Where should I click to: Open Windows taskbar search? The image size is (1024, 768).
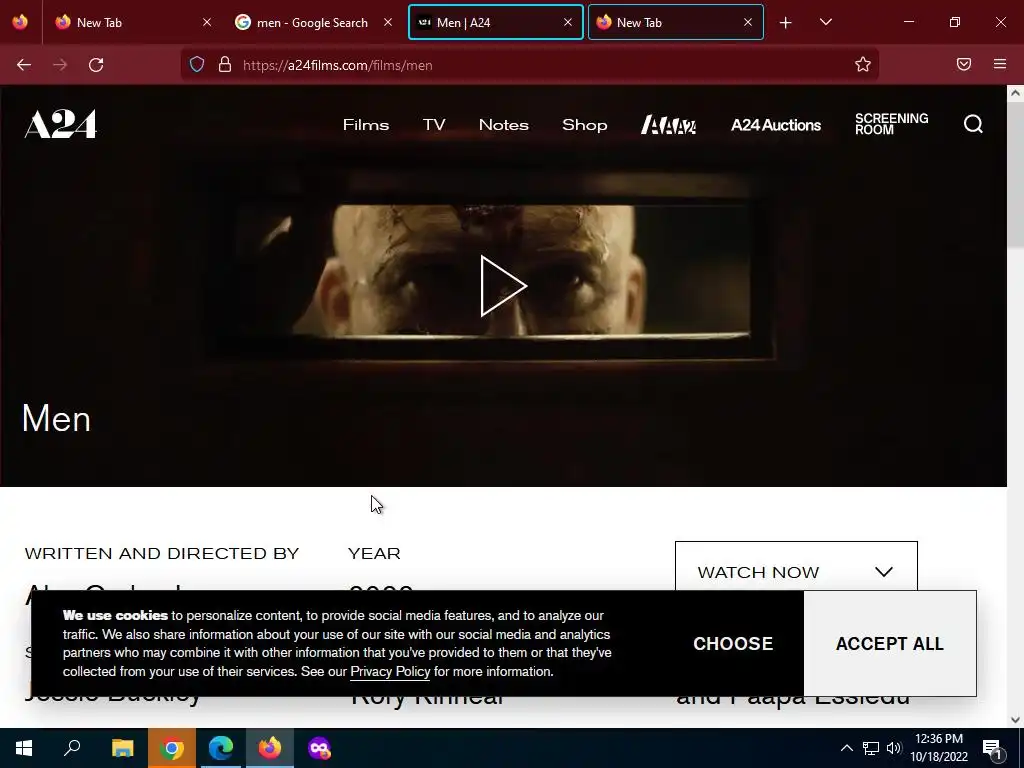[72, 748]
